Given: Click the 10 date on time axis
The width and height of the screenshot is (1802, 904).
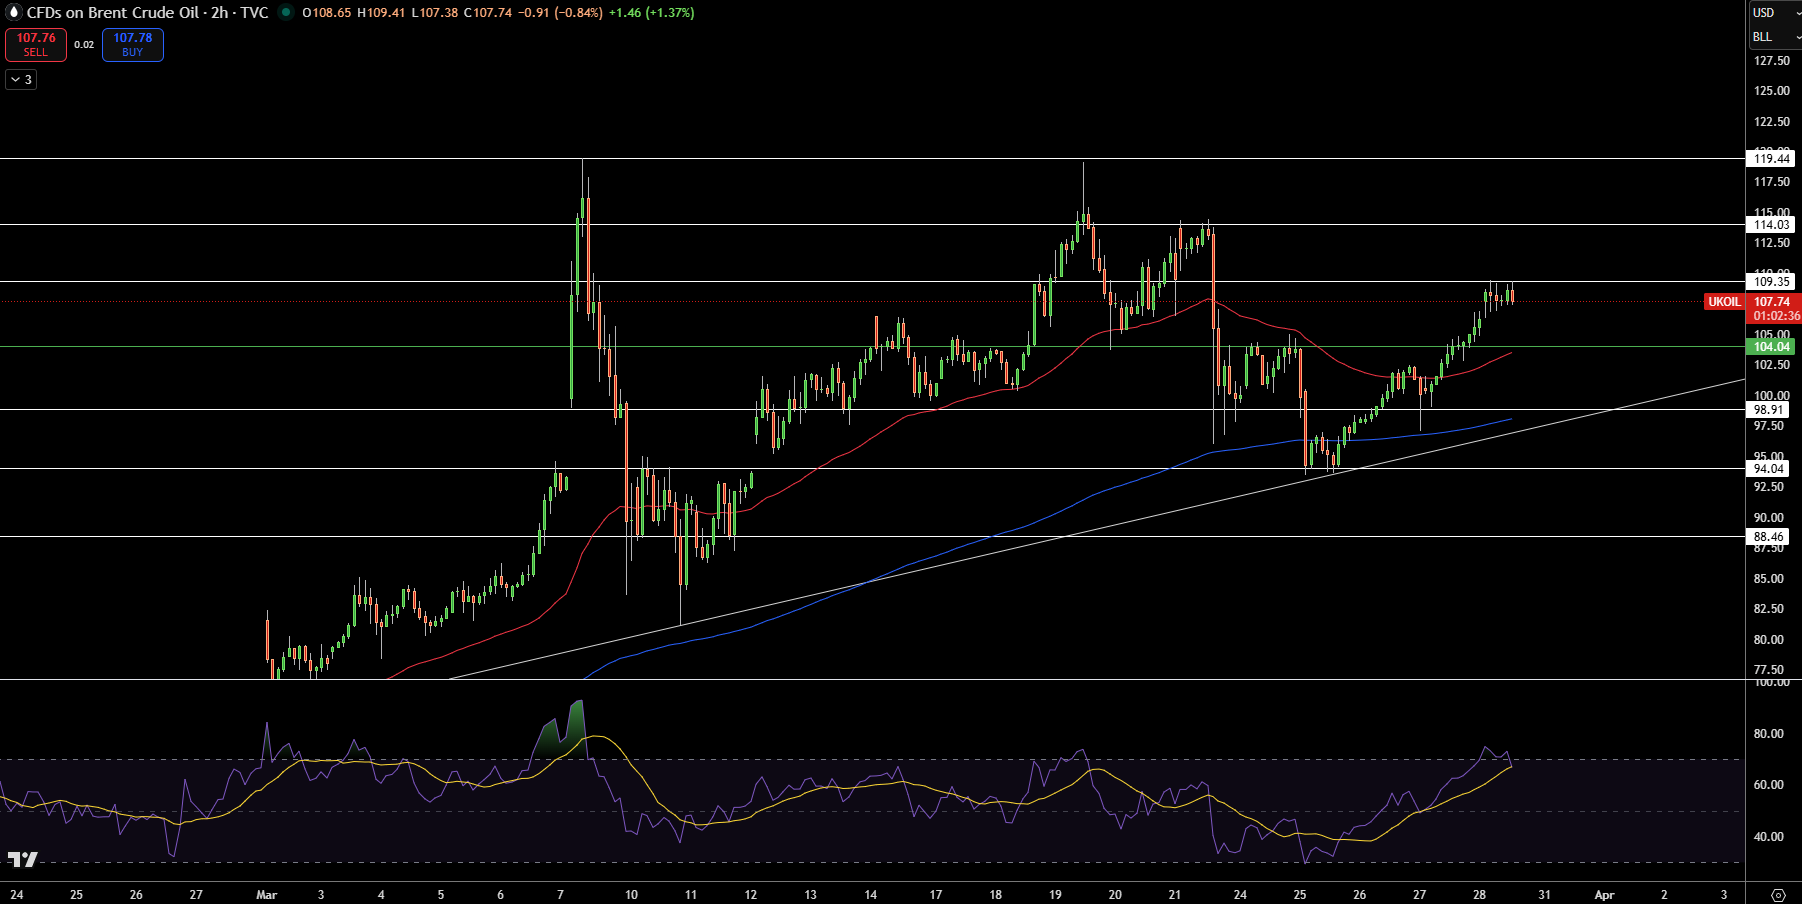Looking at the screenshot, I should tap(631, 895).
